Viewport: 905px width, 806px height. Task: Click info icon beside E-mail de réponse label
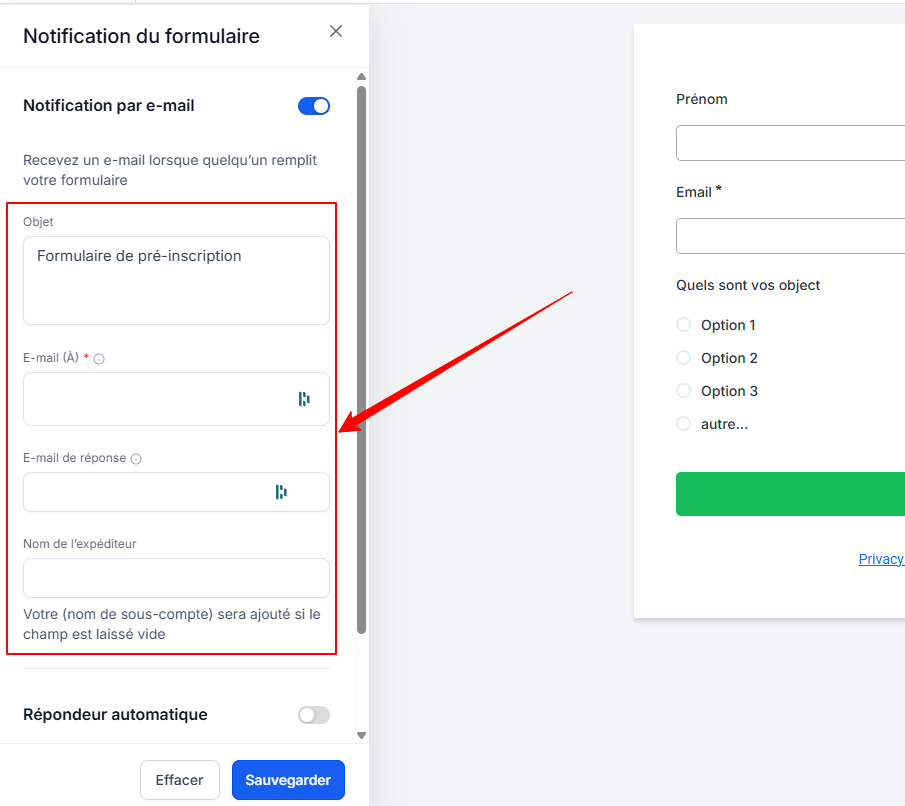136,459
